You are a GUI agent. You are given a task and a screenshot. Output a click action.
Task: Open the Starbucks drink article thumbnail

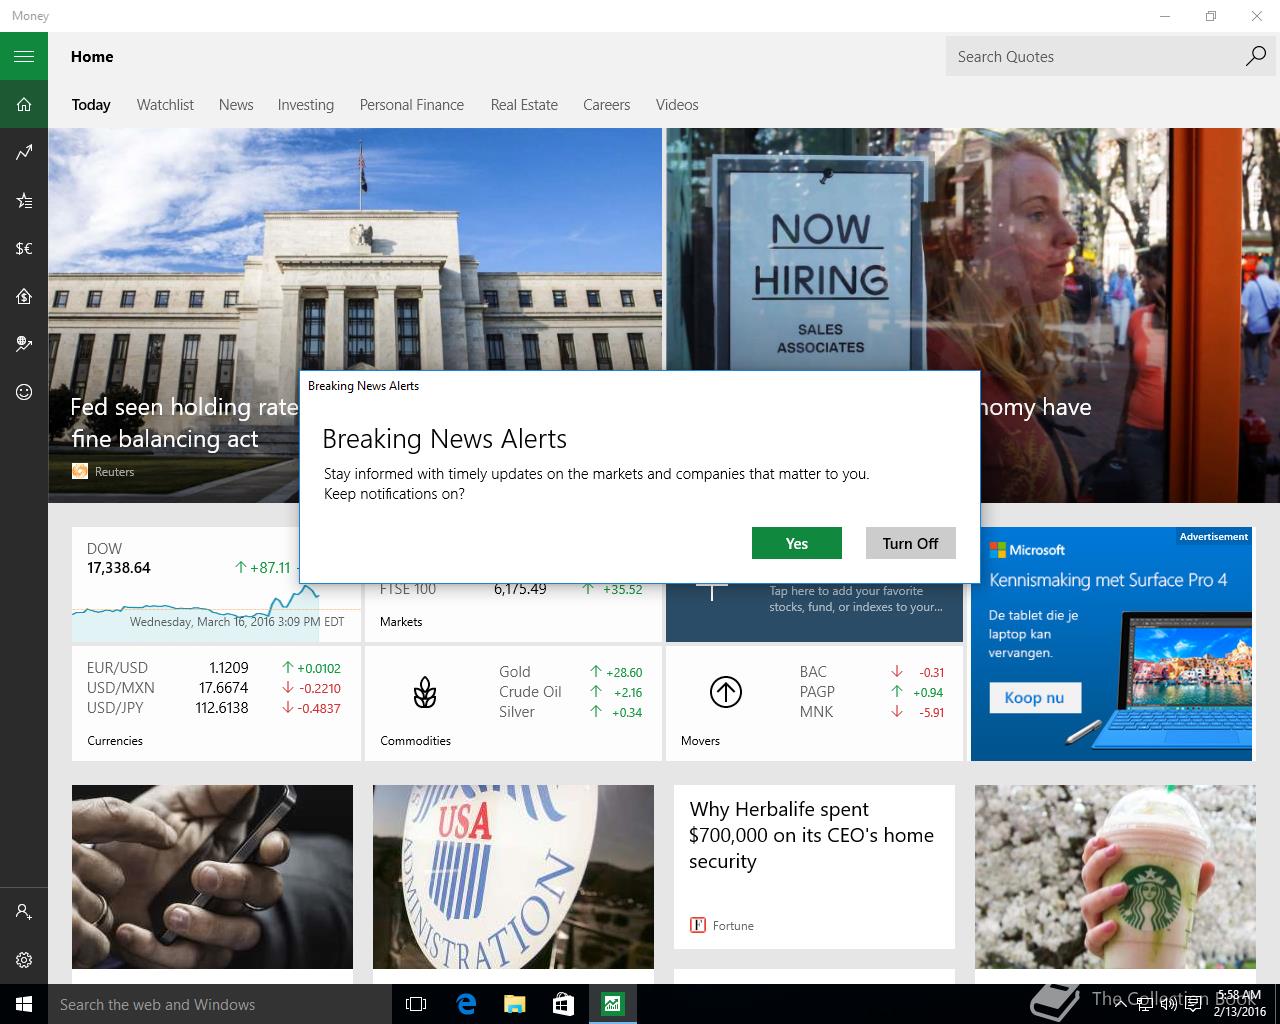1115,876
